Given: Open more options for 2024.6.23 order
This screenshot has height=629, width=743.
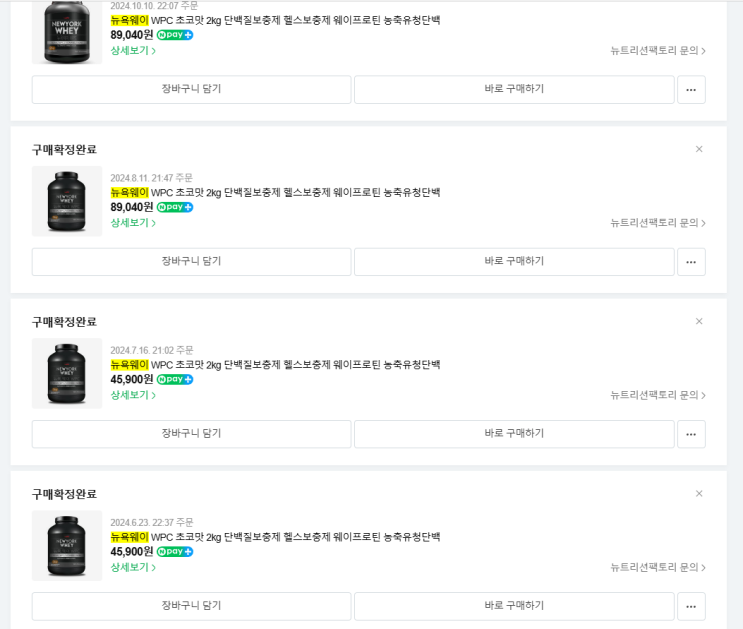Looking at the screenshot, I should tap(691, 606).
